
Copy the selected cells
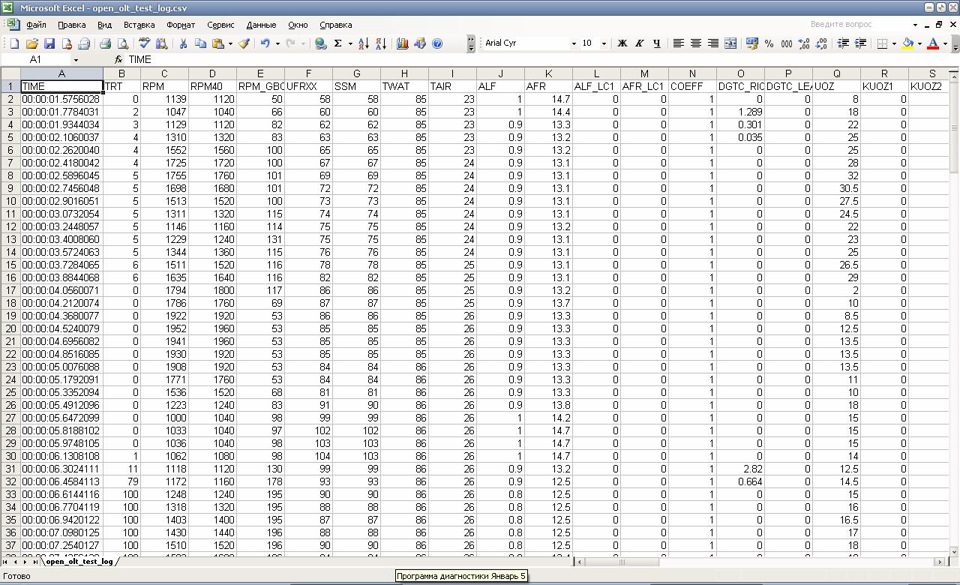click(200, 43)
